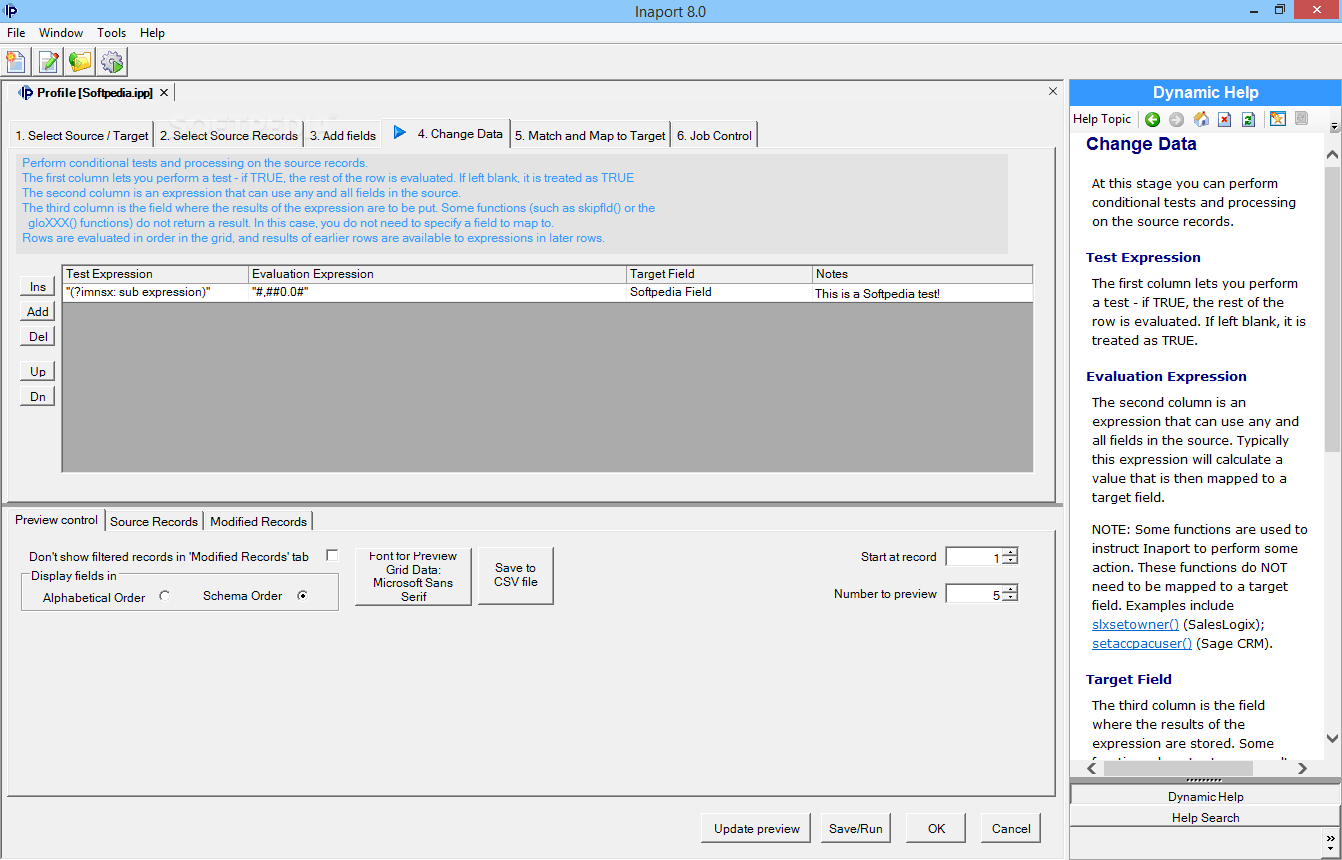Go back in Dynamic Help
The image size is (1342, 860).
click(1152, 119)
